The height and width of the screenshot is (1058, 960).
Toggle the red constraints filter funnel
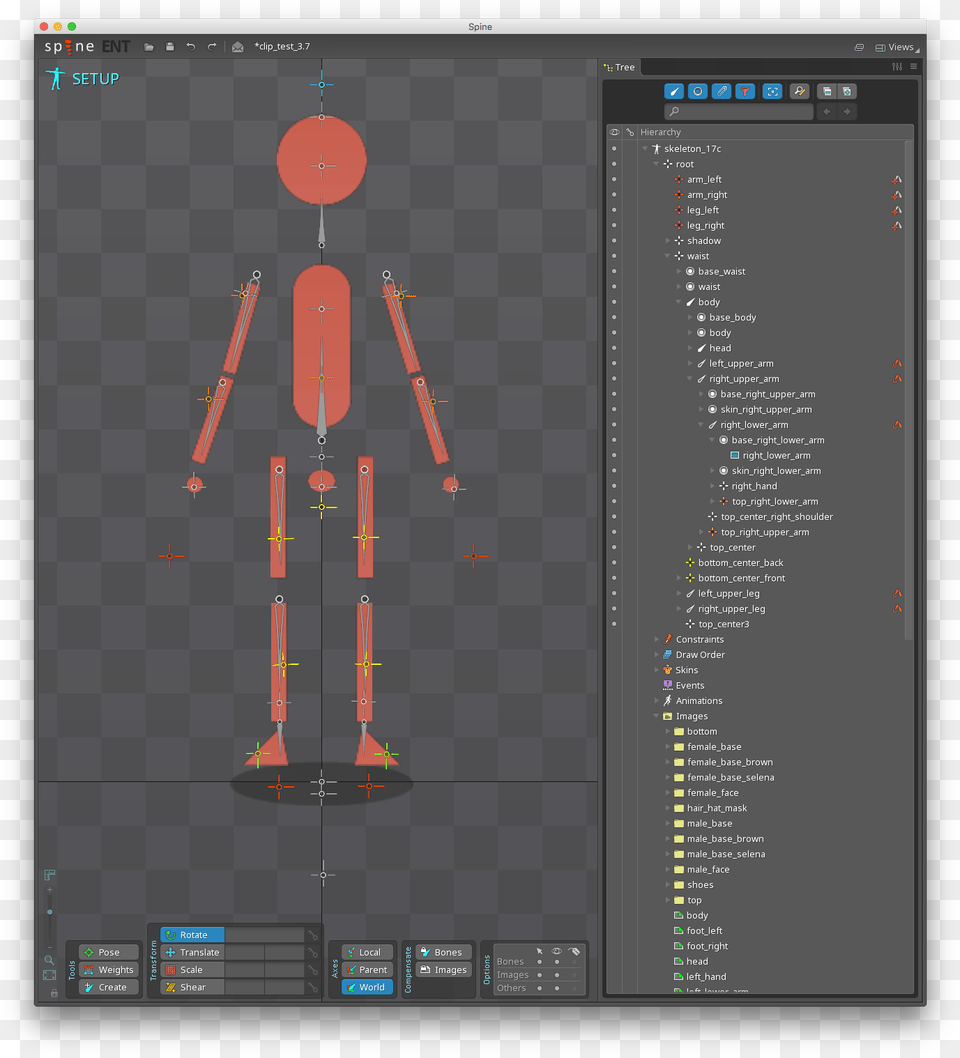(x=745, y=91)
